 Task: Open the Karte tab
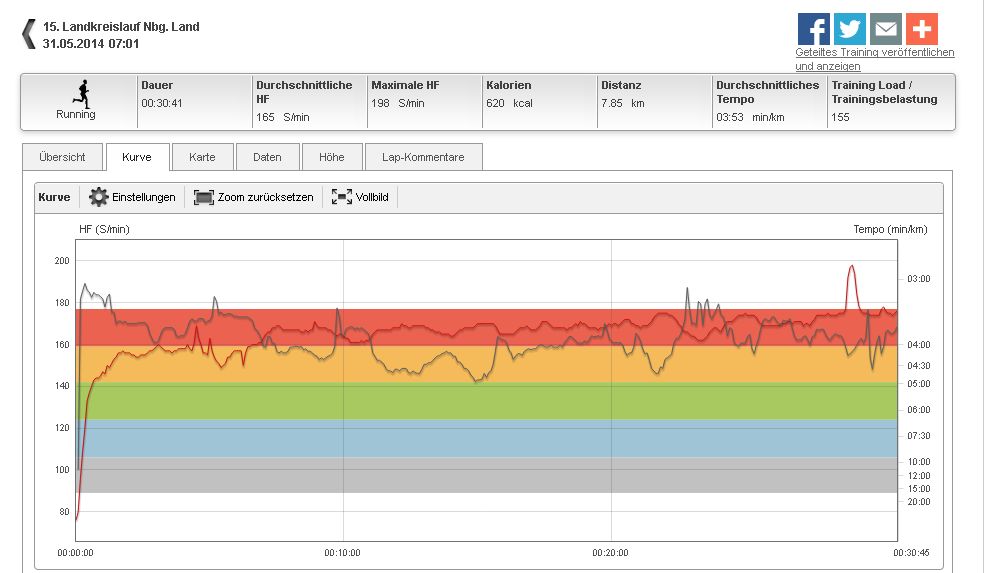[202, 157]
